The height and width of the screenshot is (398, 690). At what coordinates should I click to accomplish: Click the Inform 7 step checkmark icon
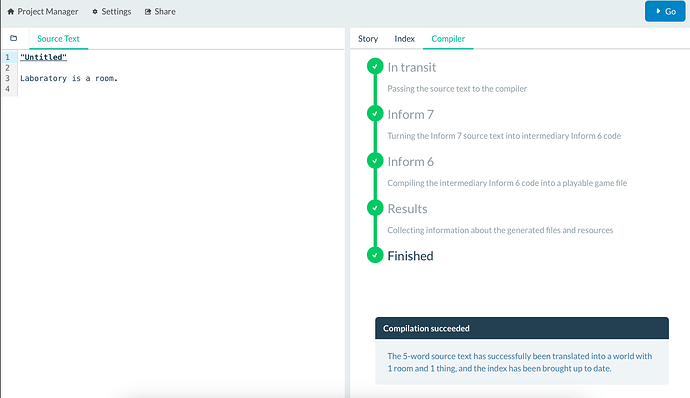pos(375,114)
